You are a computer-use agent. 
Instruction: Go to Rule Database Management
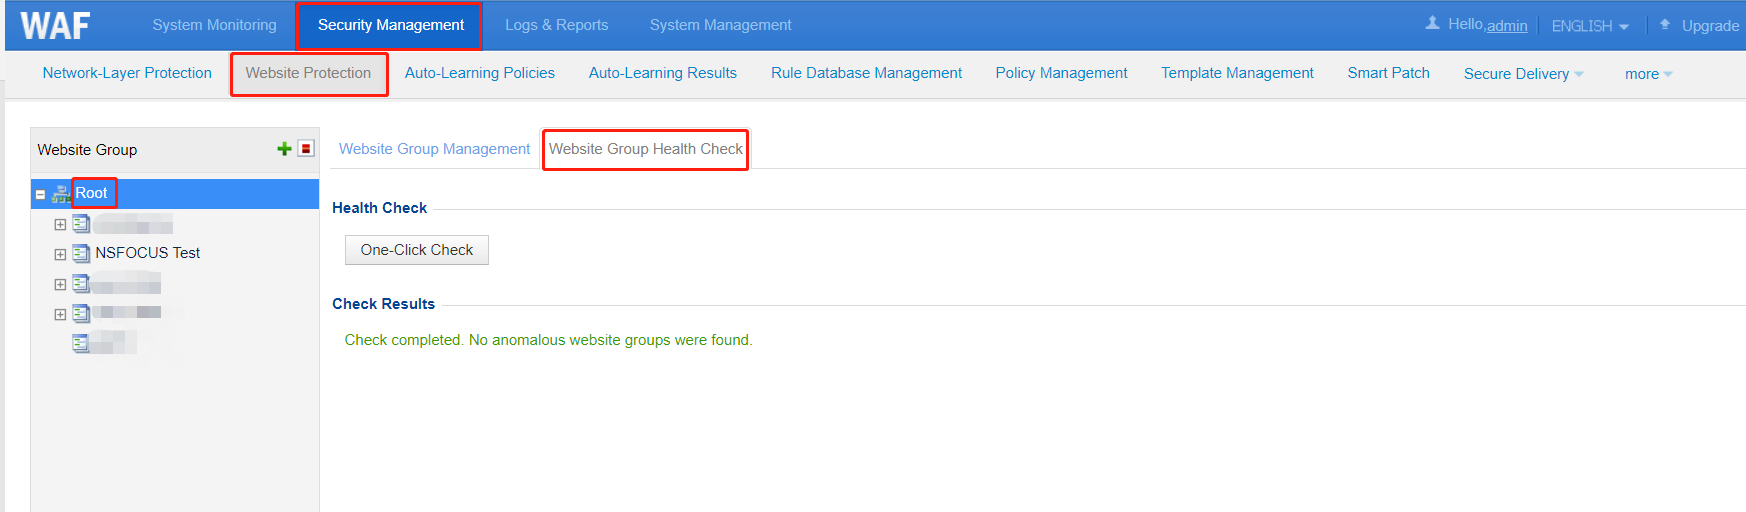(x=866, y=73)
